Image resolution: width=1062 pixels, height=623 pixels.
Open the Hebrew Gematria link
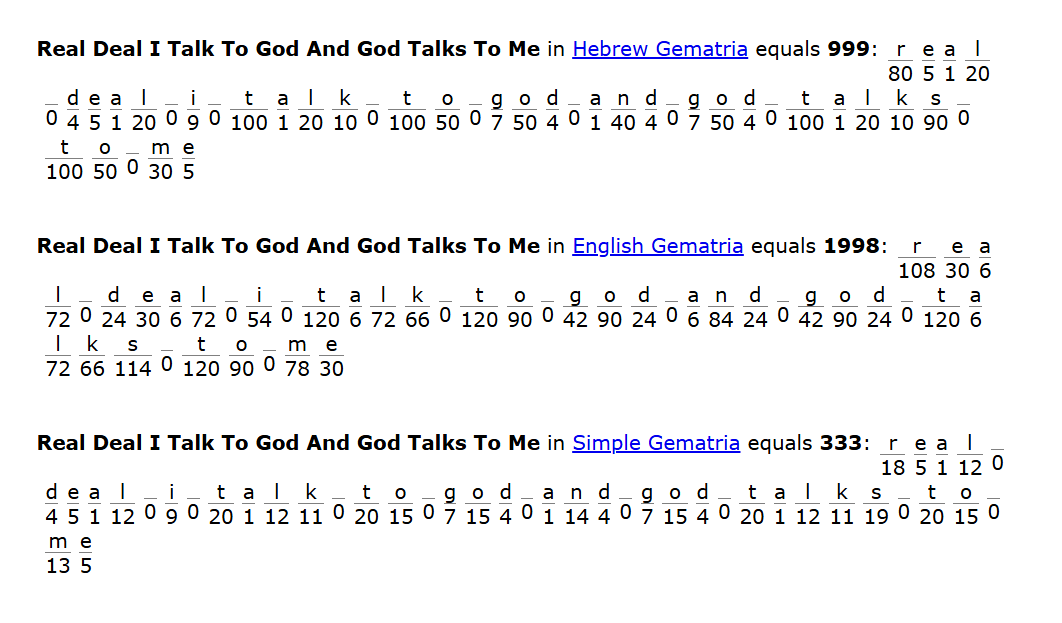click(660, 49)
